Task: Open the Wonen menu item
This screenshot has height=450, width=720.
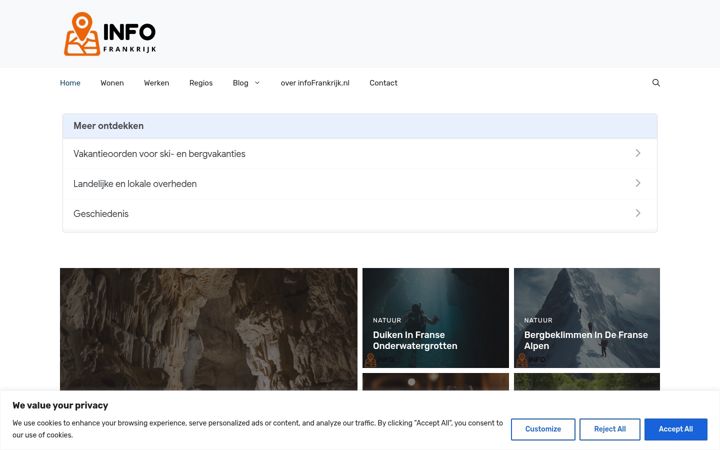Action: point(112,83)
